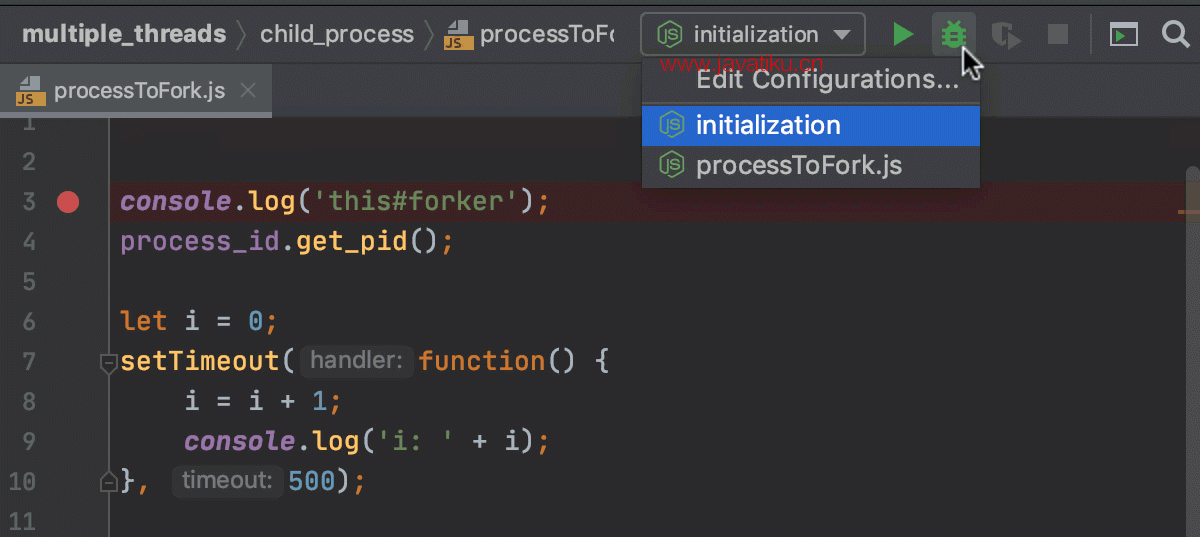Click the Run with Coverage icon

(1006, 36)
